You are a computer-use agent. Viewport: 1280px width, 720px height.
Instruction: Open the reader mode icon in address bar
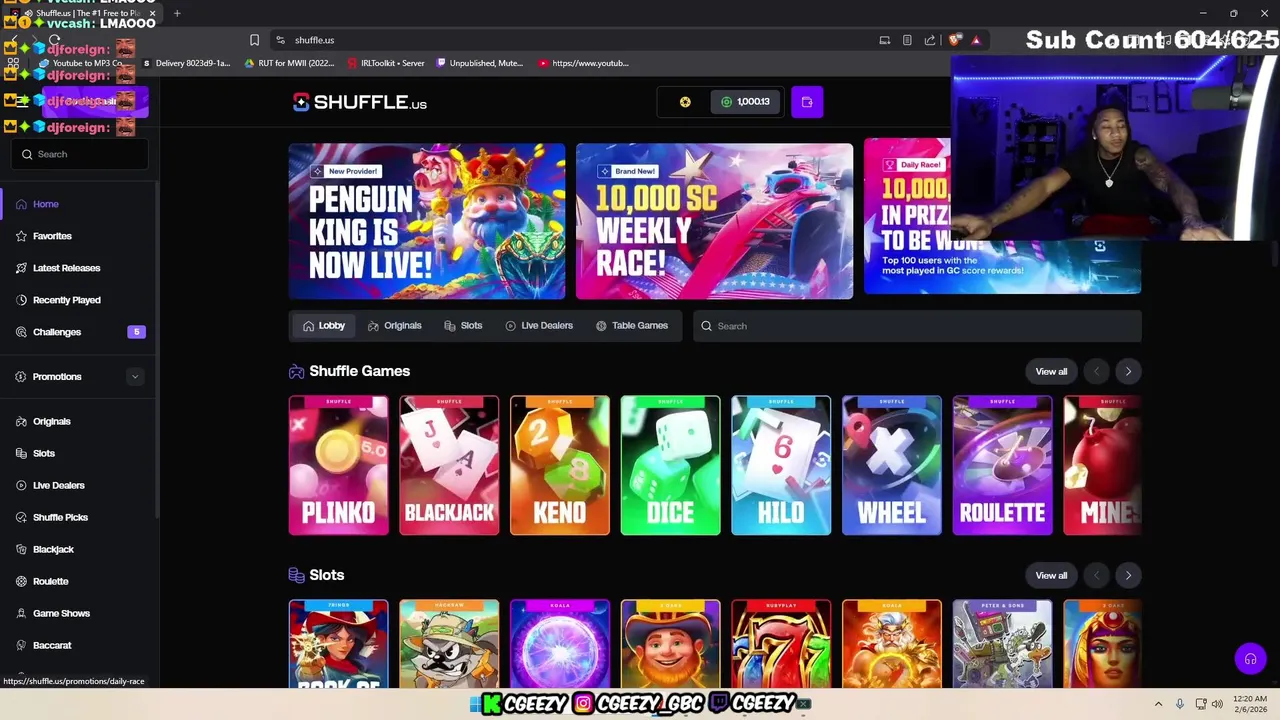[907, 40]
